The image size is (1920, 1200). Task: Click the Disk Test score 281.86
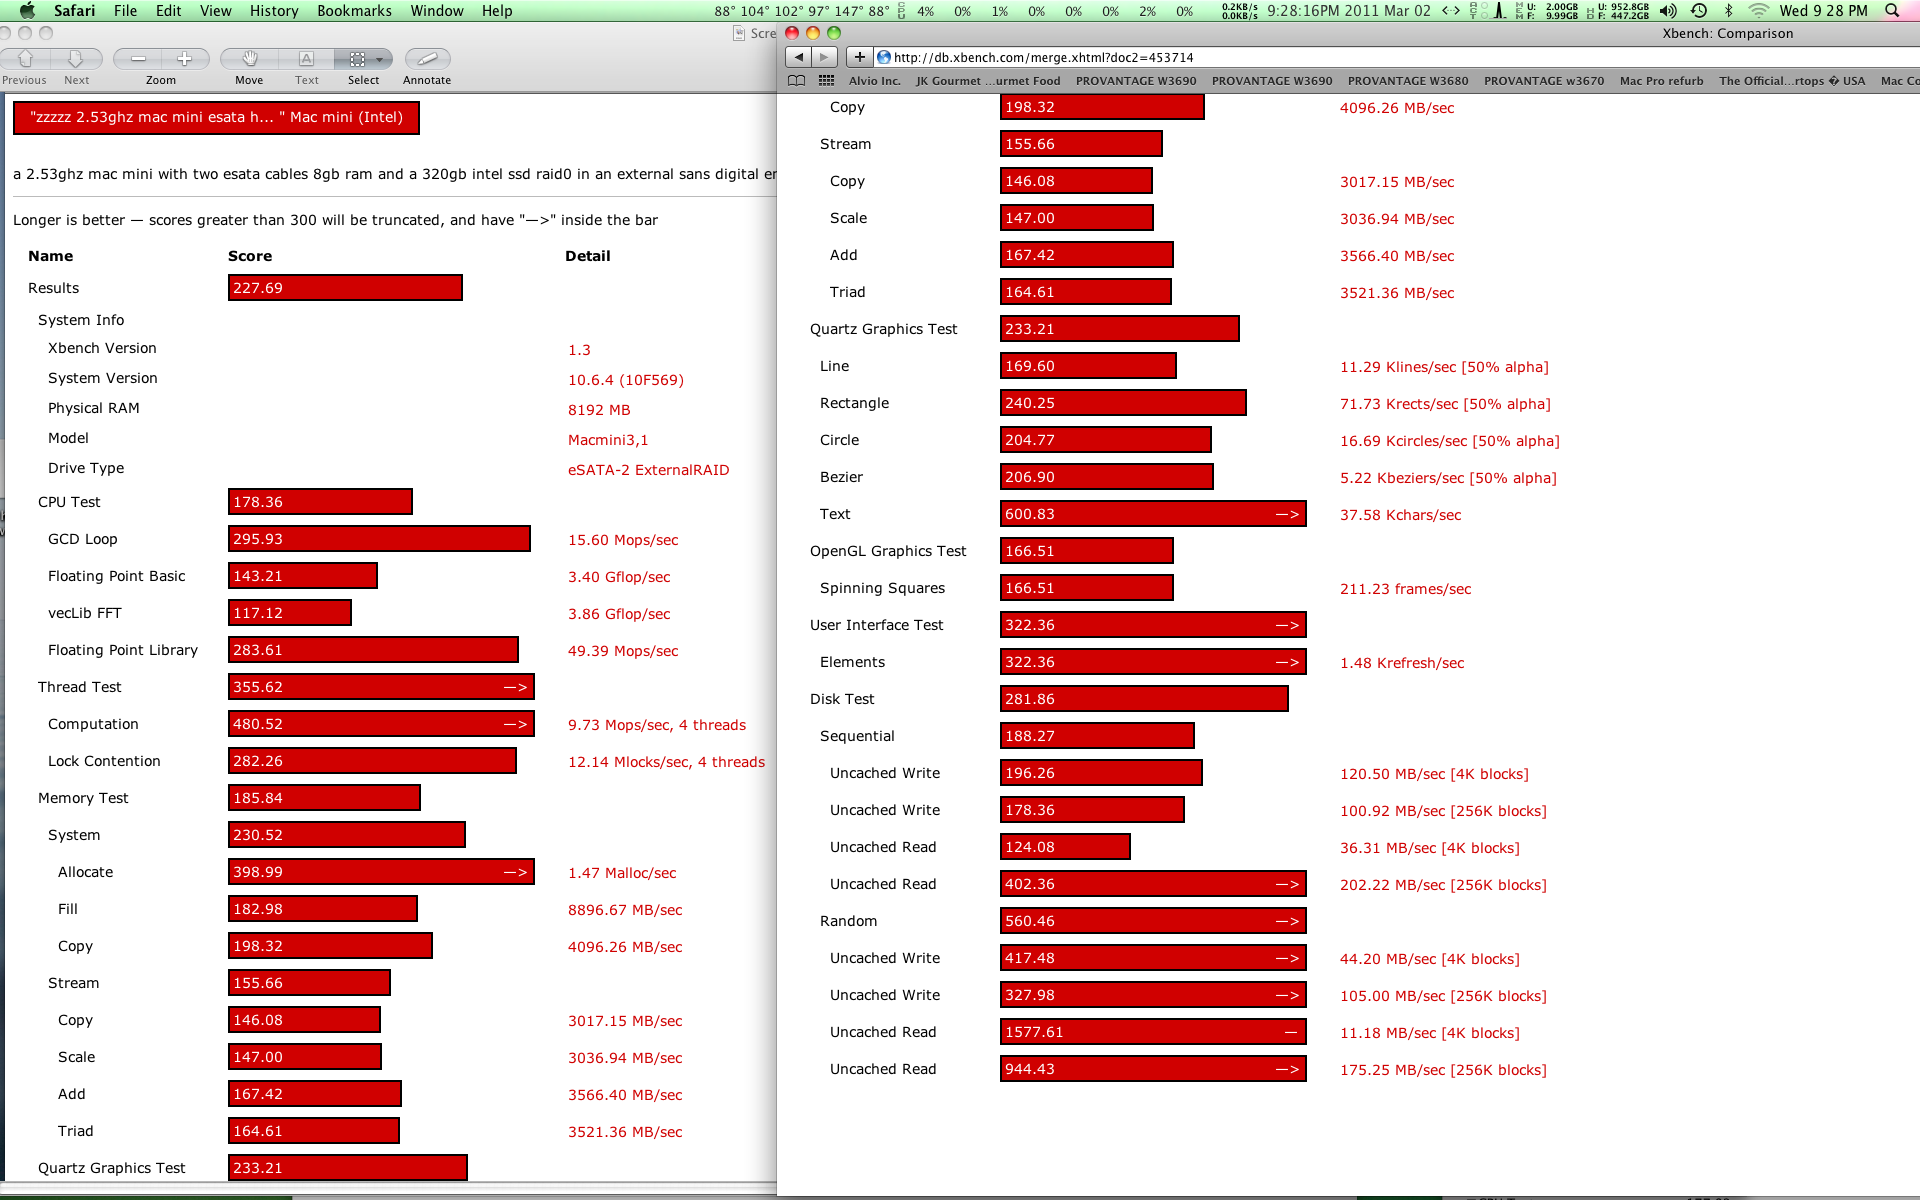(1144, 699)
